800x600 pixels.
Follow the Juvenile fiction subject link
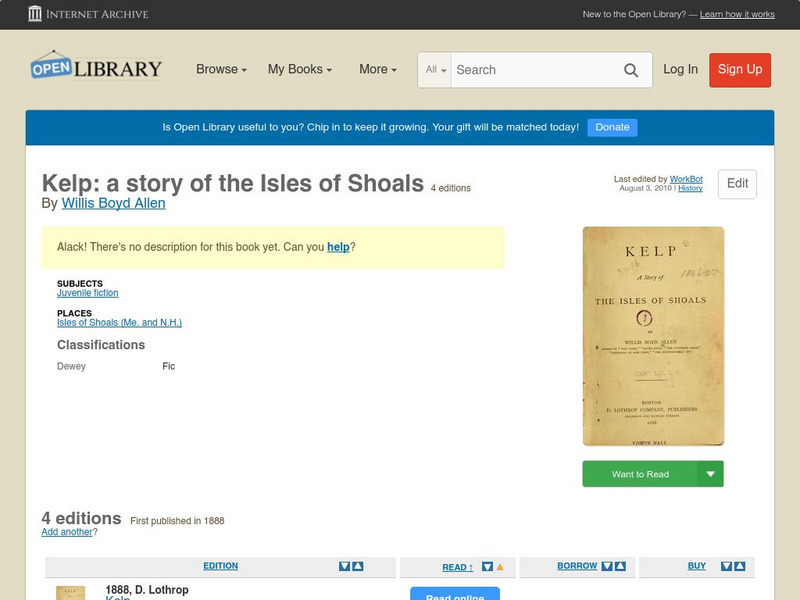[x=89, y=292]
